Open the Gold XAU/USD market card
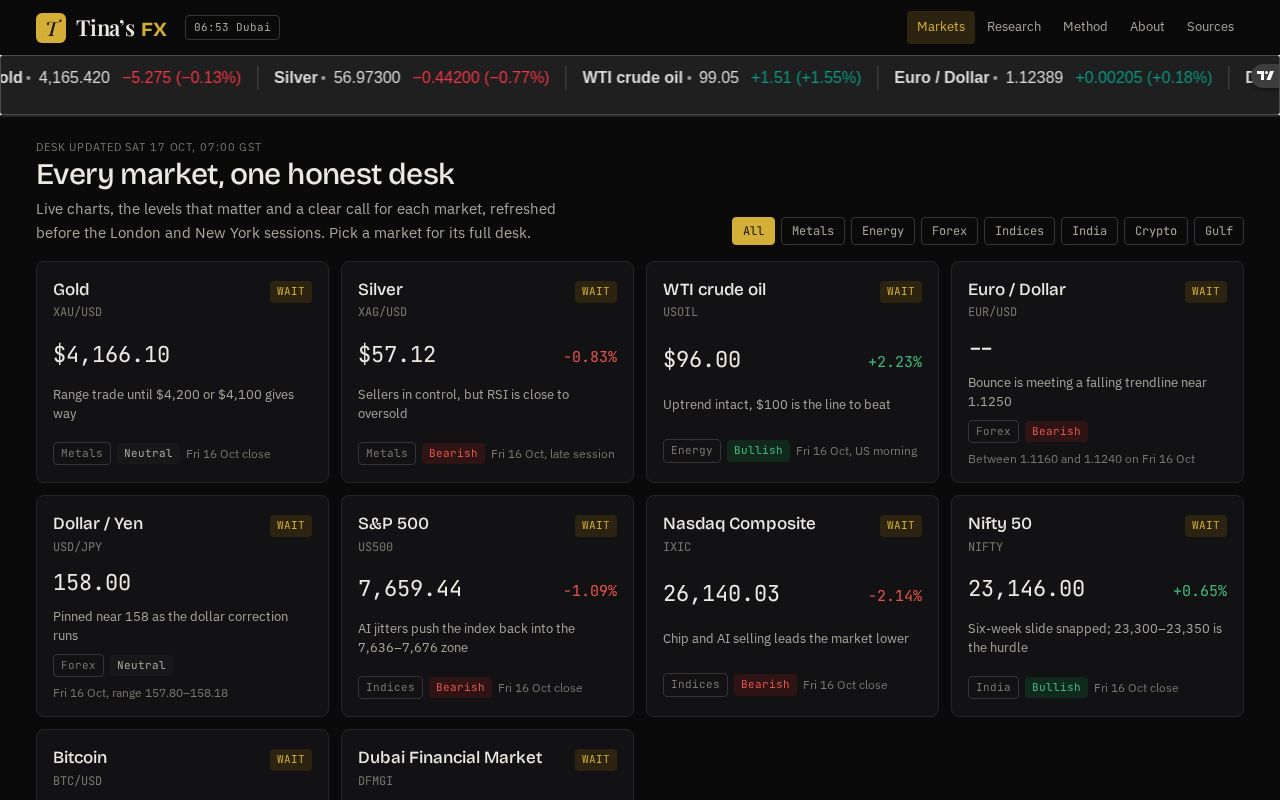 [x=182, y=372]
